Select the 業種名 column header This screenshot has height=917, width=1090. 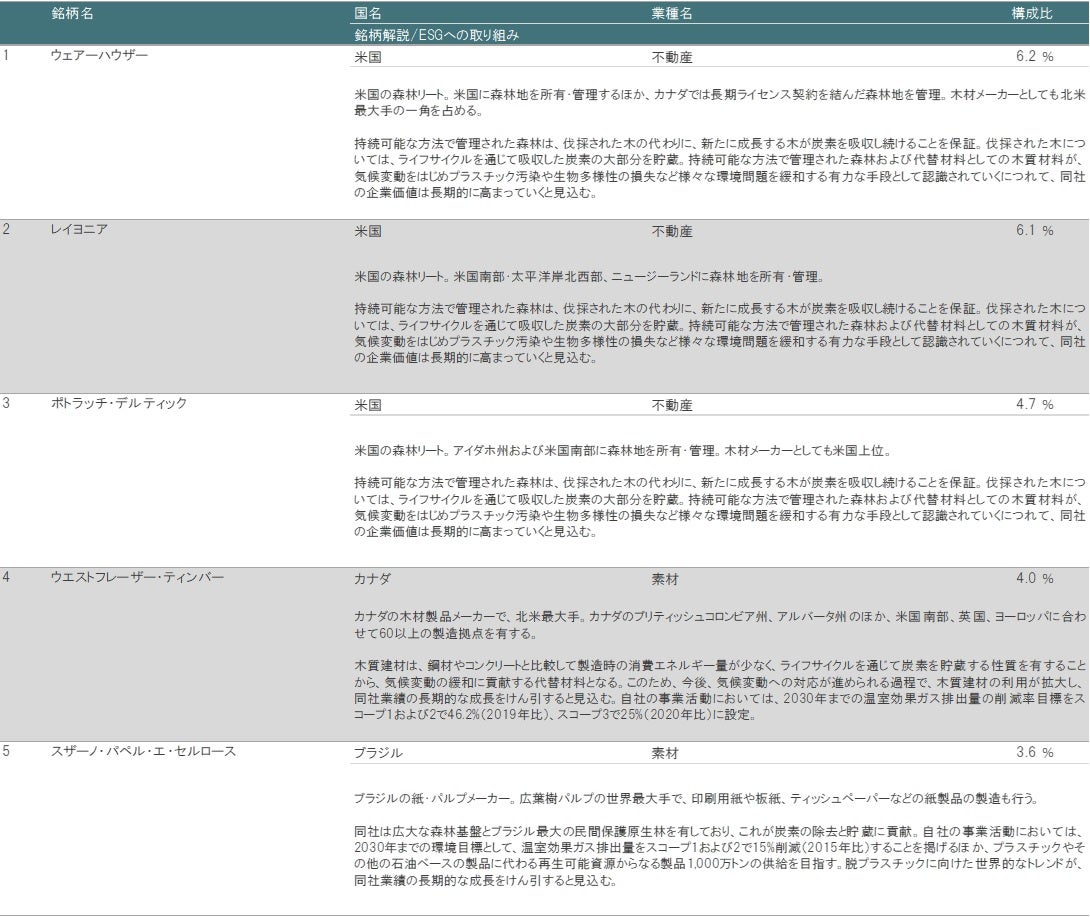[671, 15]
